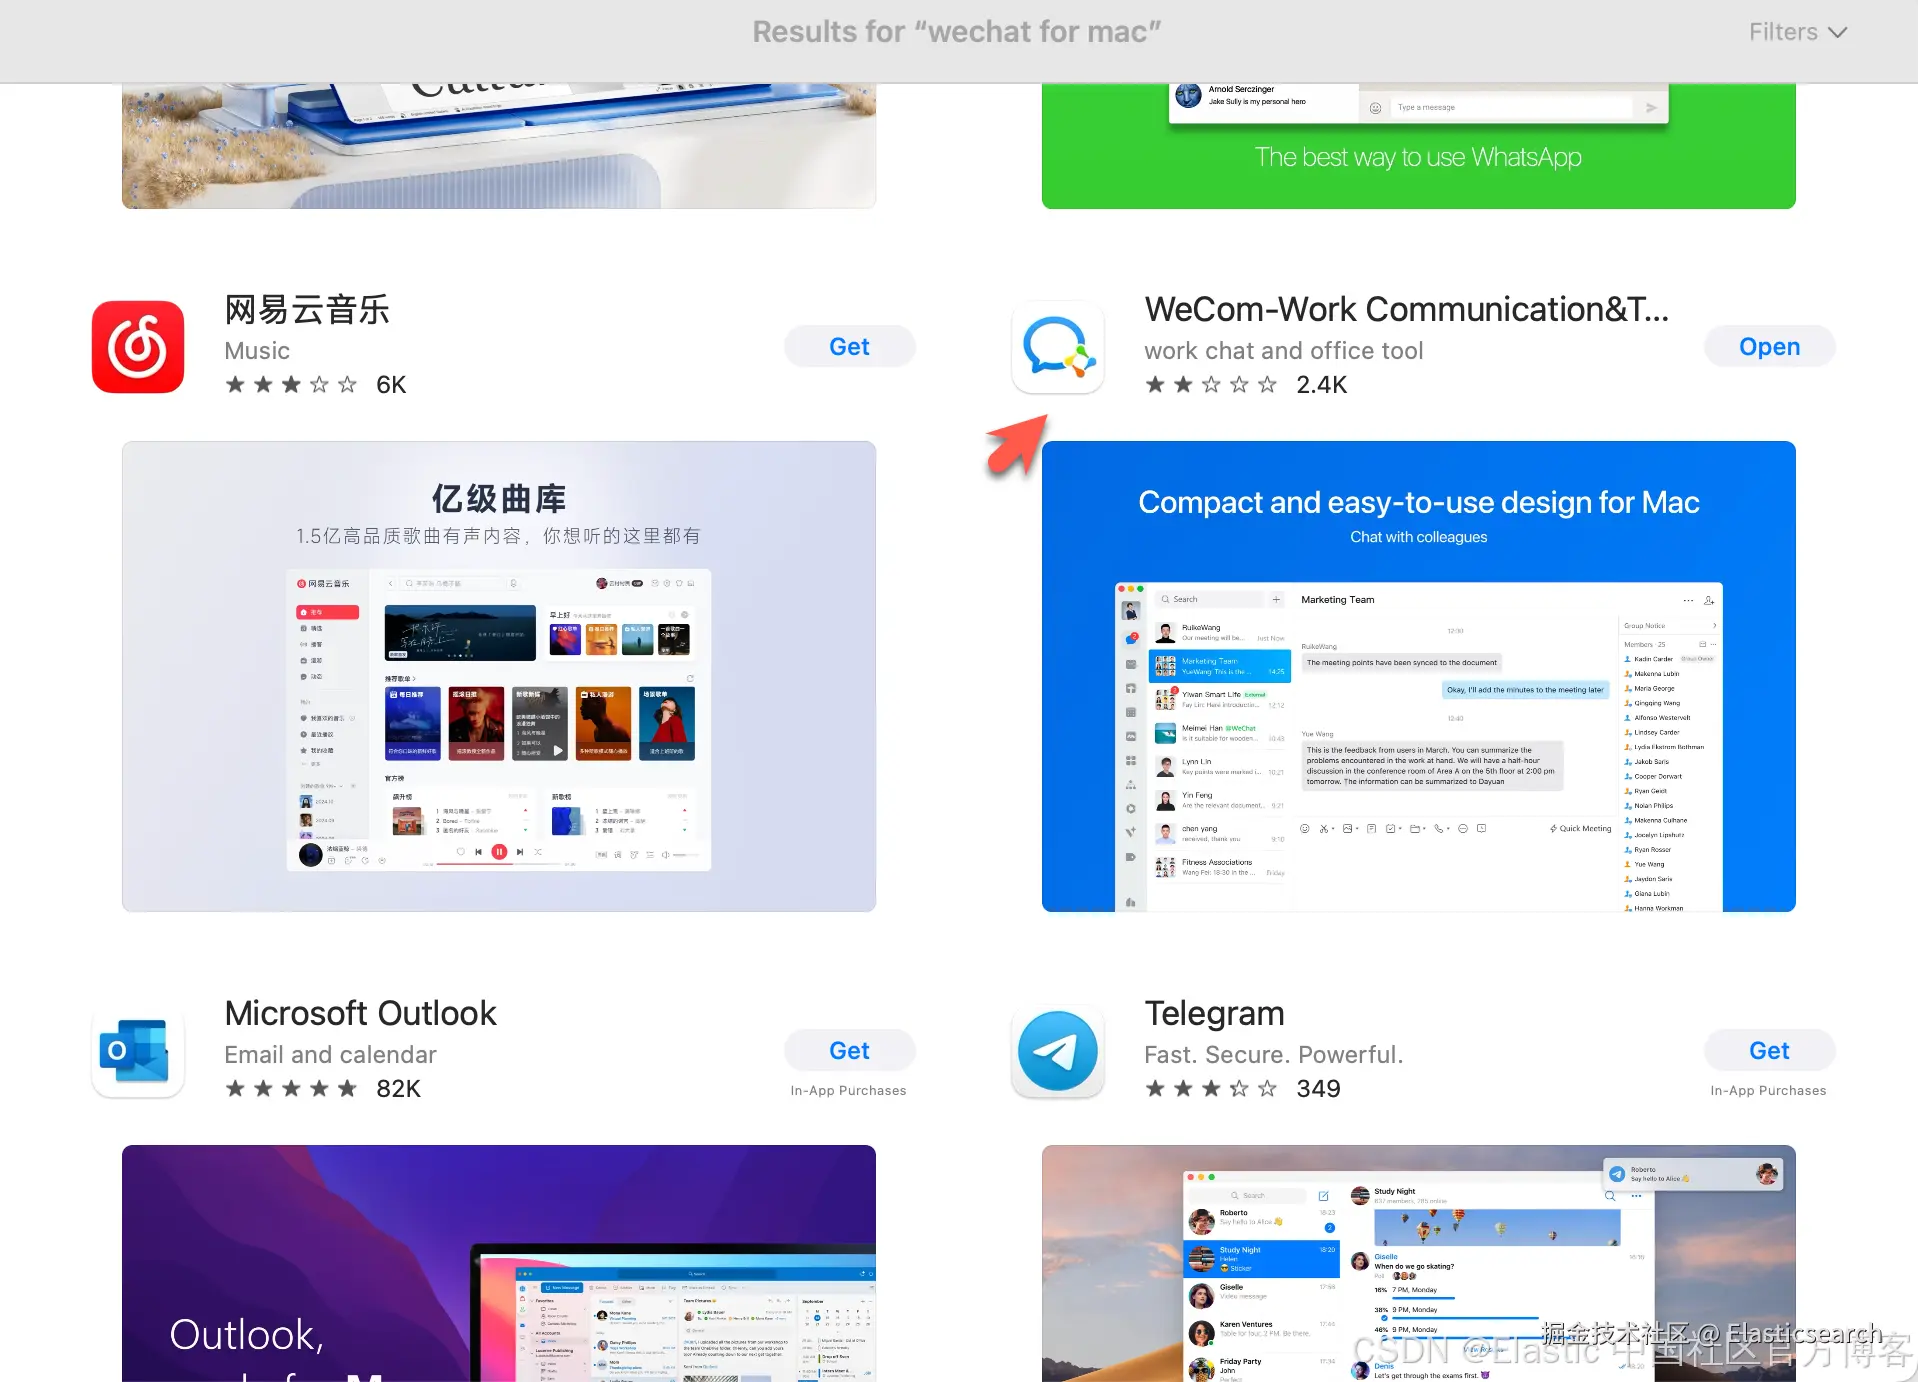View the WhatsApp green preview banner
Viewport: 1918px width, 1382px height.
[1419, 146]
